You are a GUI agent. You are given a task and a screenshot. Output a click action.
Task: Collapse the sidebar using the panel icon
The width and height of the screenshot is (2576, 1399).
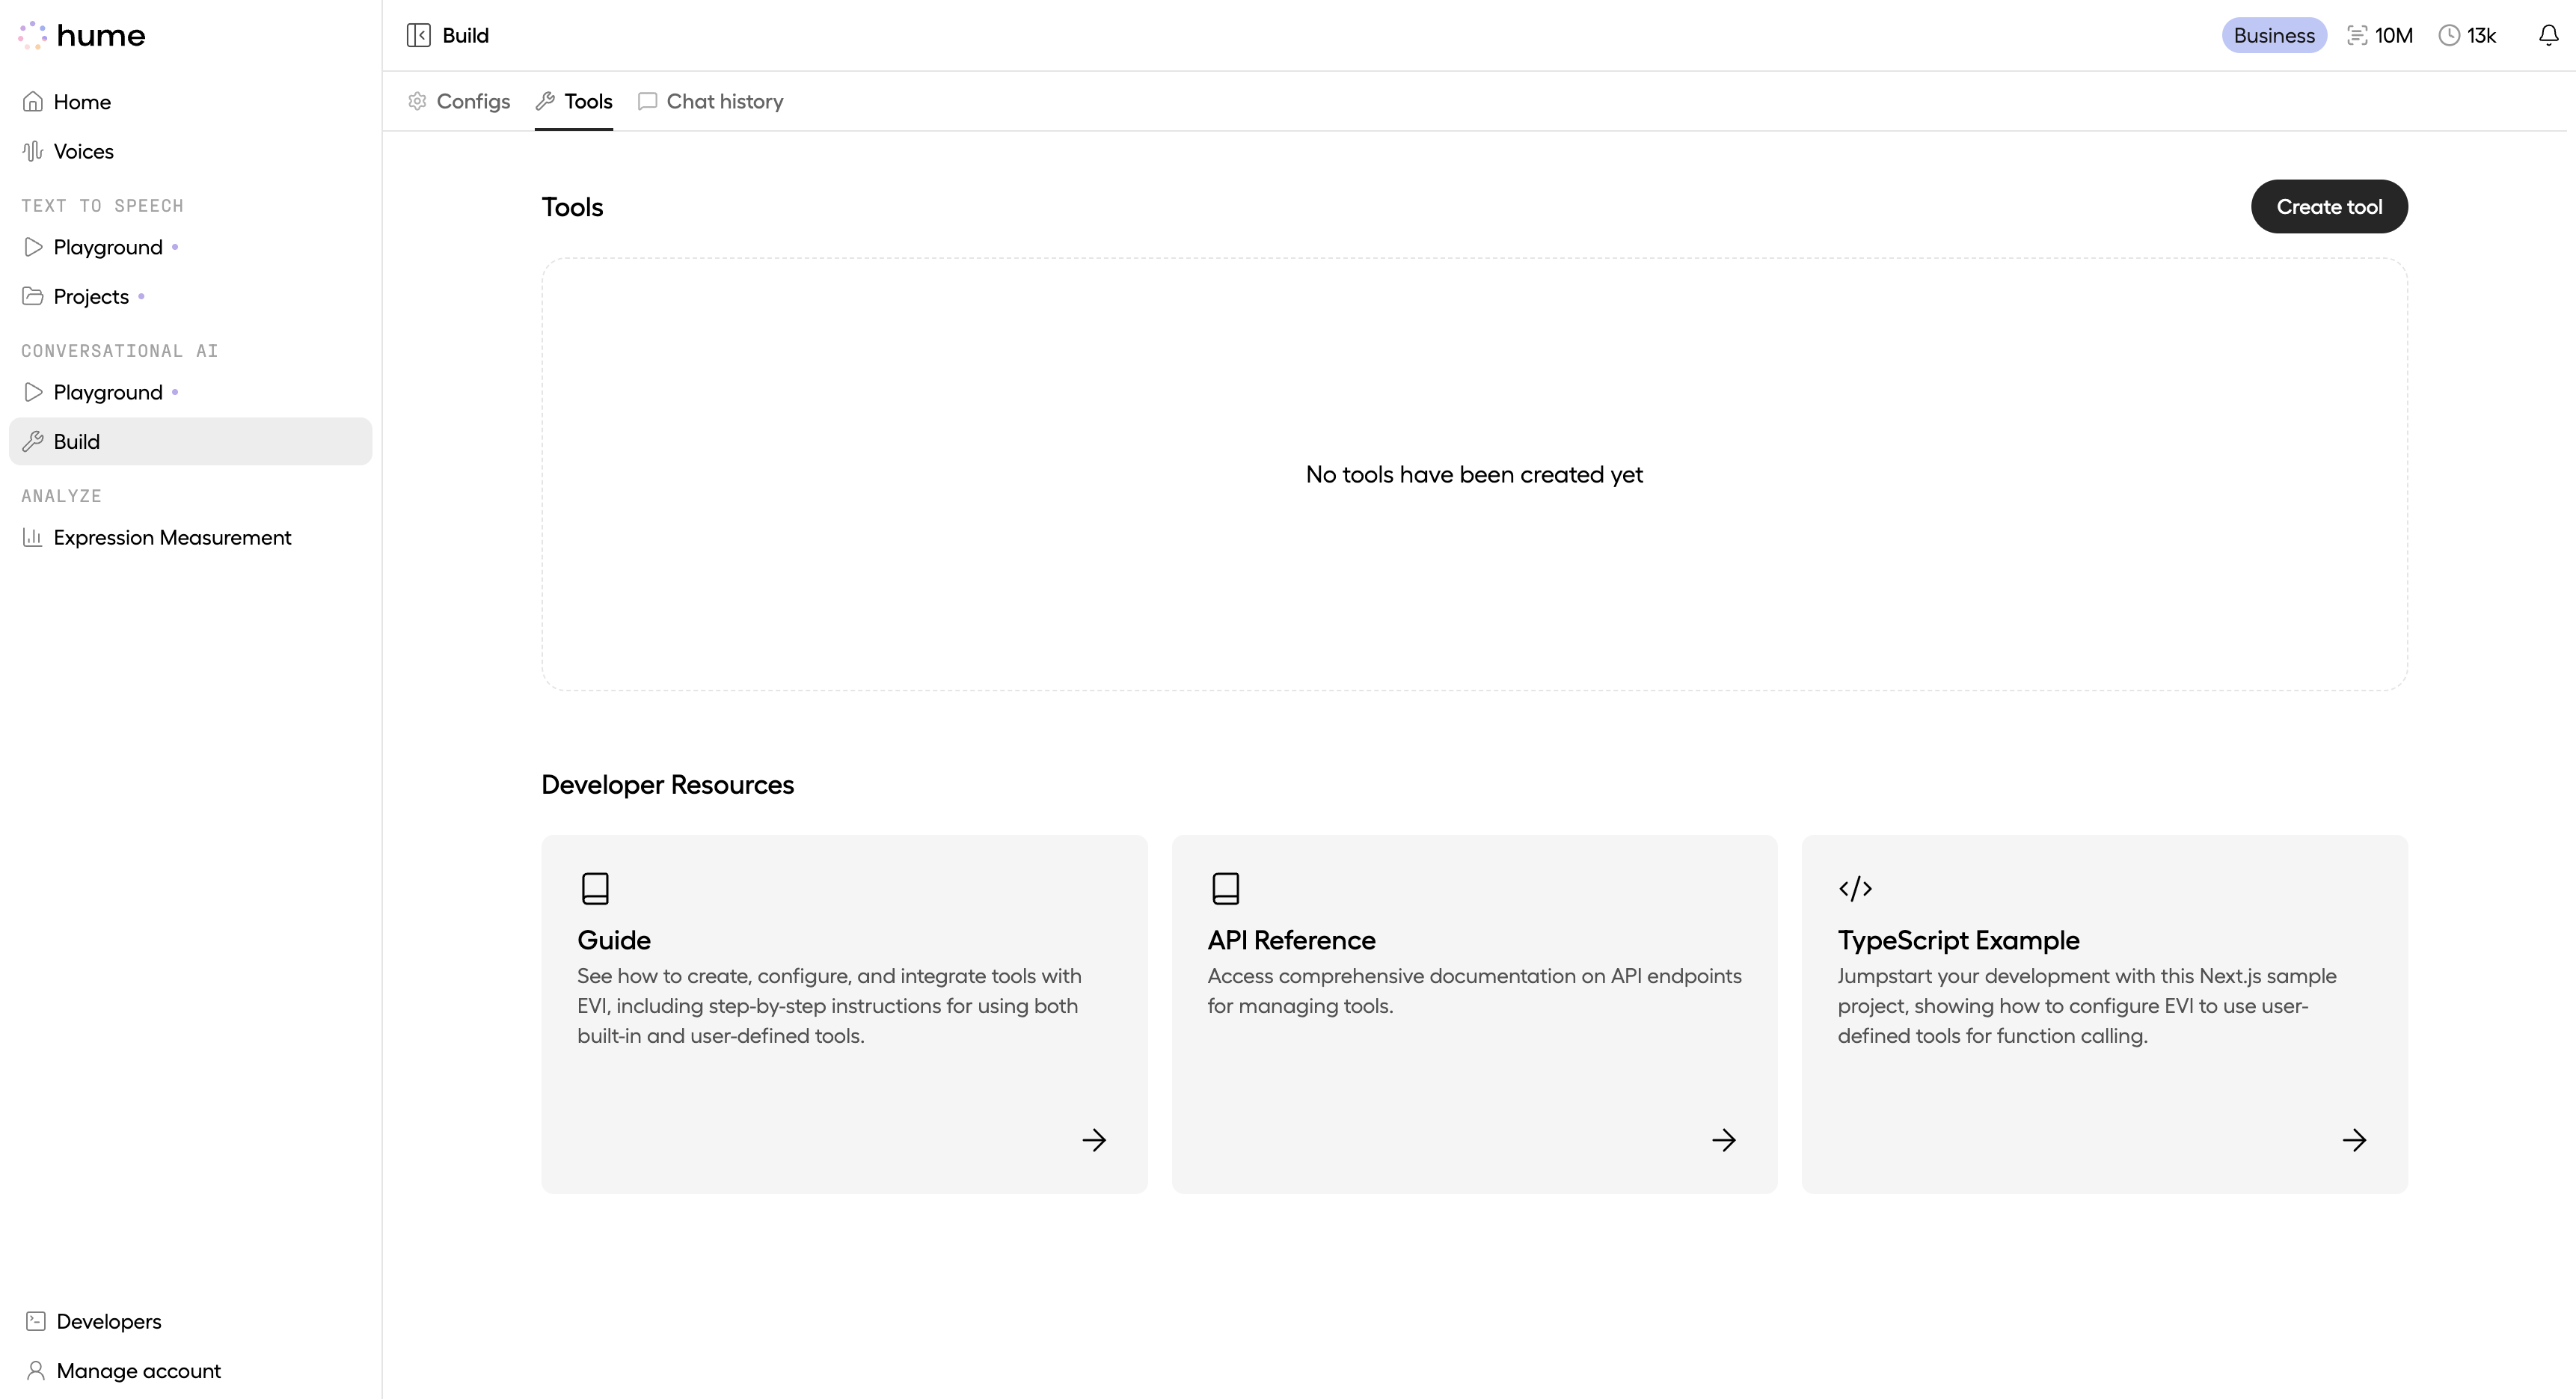coord(419,34)
